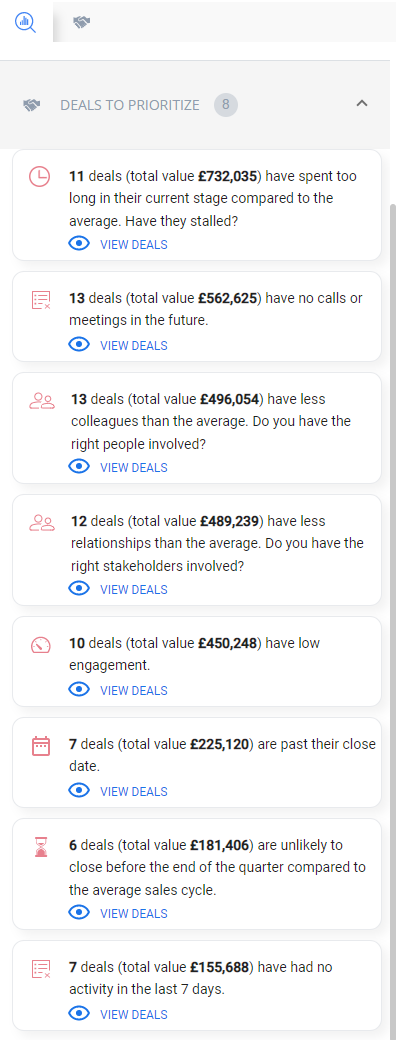Screen dimensions: 396x1040
Task: Click the hourglass icon on unlikely to close card
Action: tap(41, 846)
